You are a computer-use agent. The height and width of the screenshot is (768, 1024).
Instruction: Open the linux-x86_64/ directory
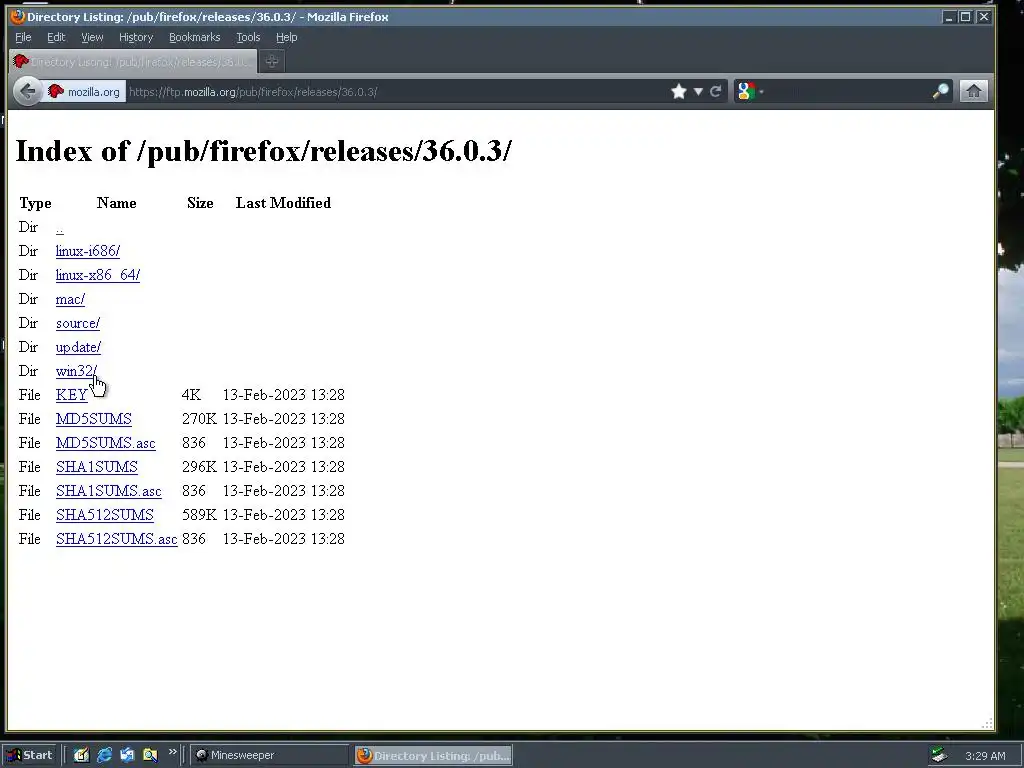point(97,275)
